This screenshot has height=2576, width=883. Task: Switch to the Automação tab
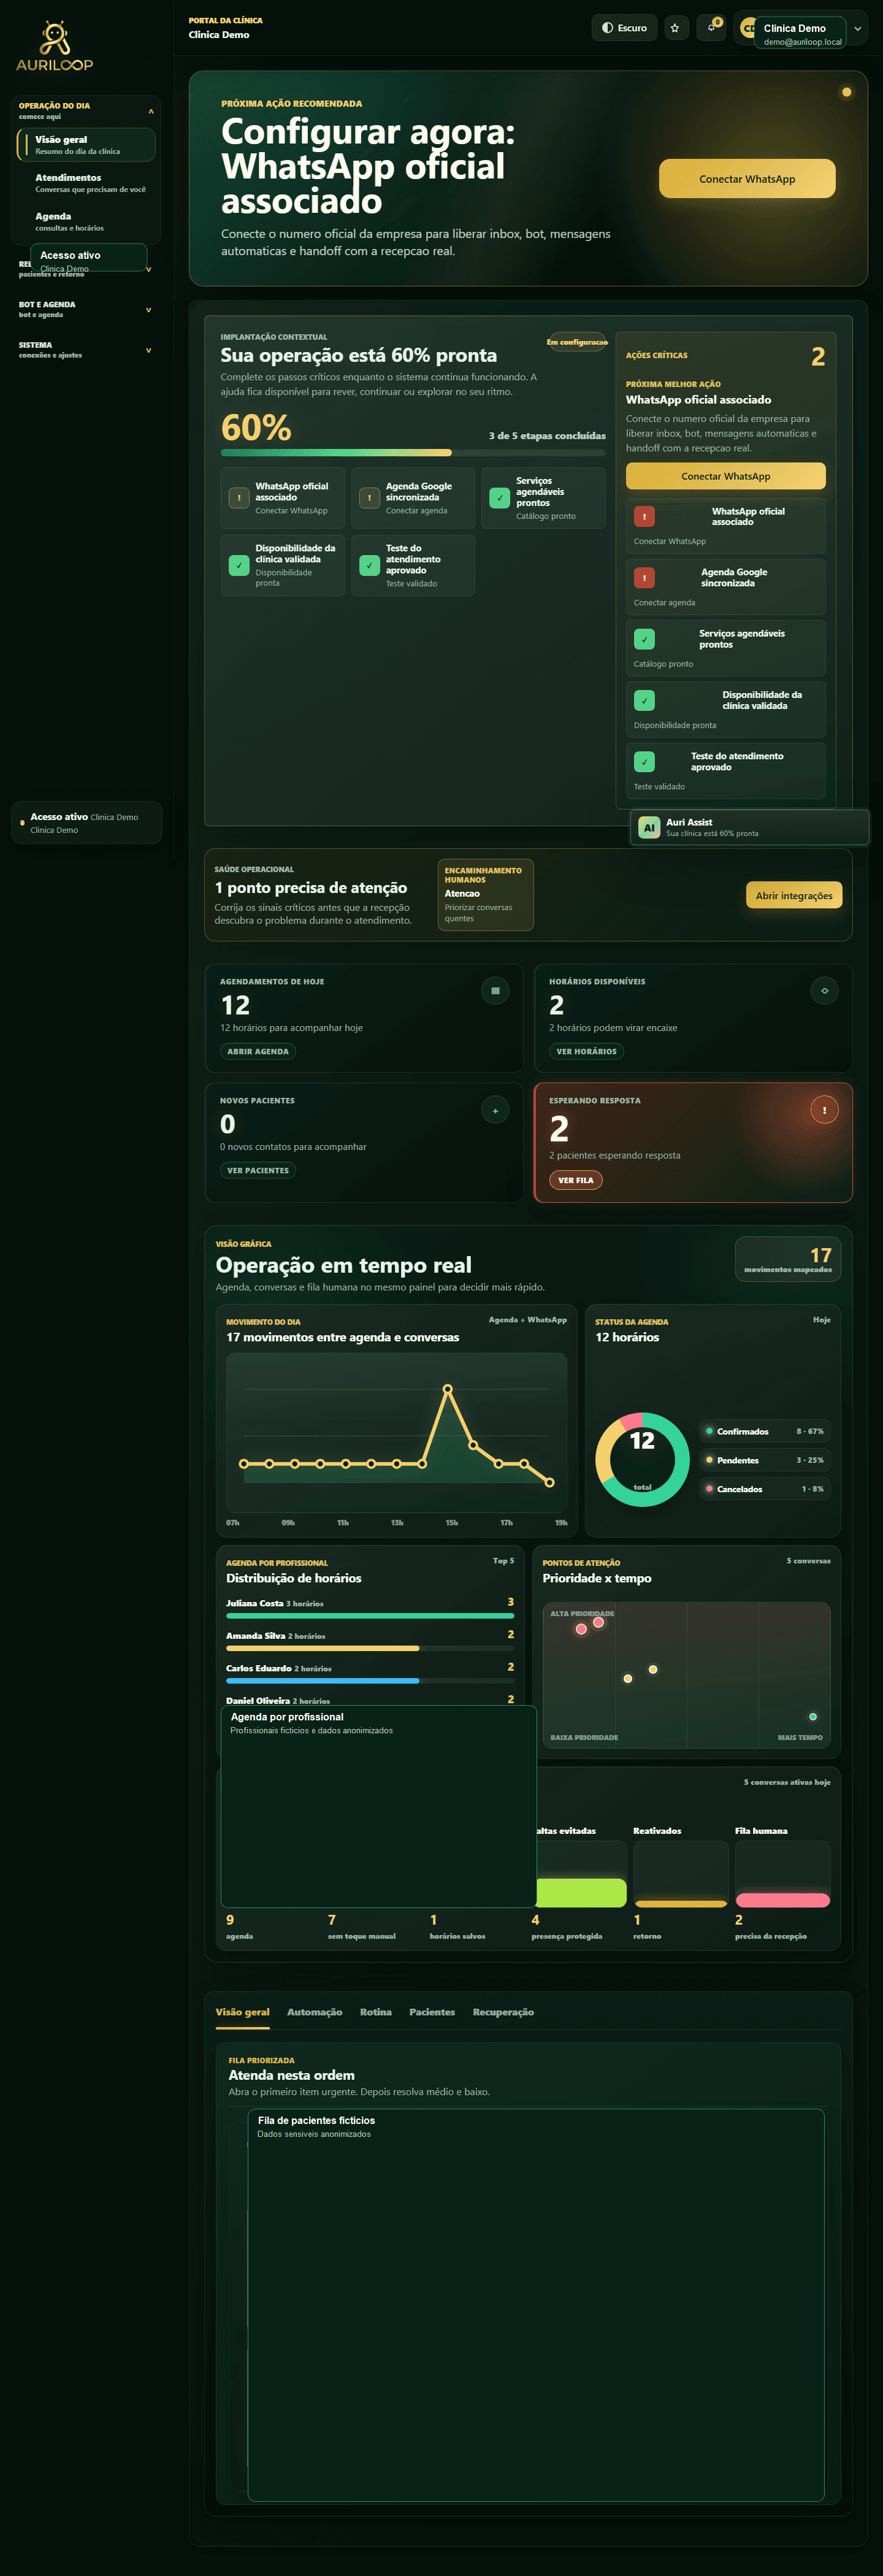click(314, 2012)
